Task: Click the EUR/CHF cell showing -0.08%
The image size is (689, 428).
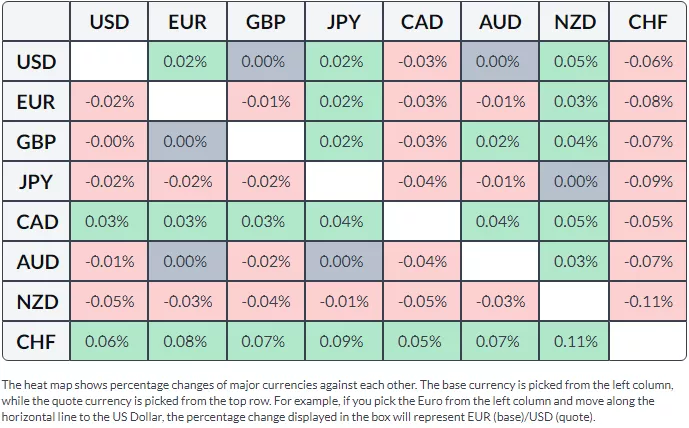Action: [x=648, y=101]
